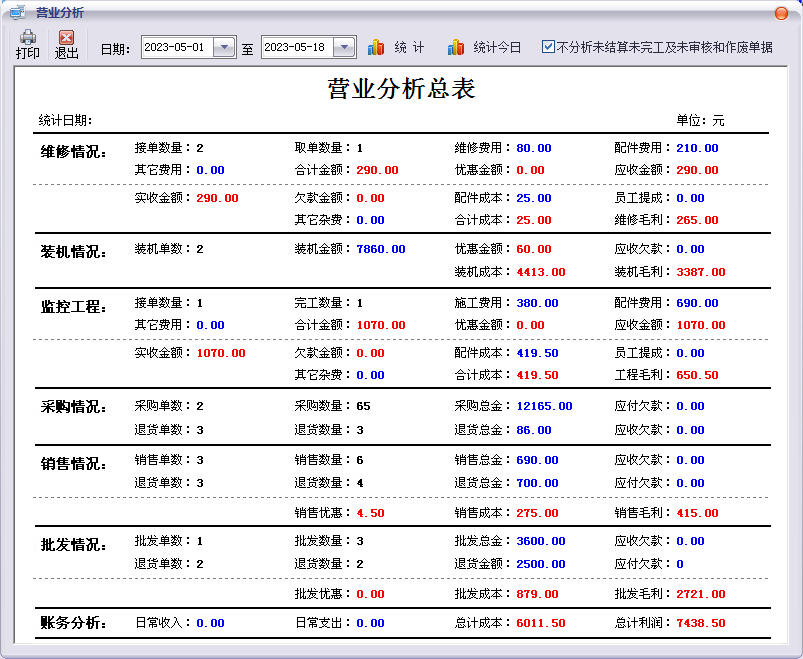Click 装机金额 value 7860.00
The width and height of the screenshot is (803, 659).
(x=381, y=249)
